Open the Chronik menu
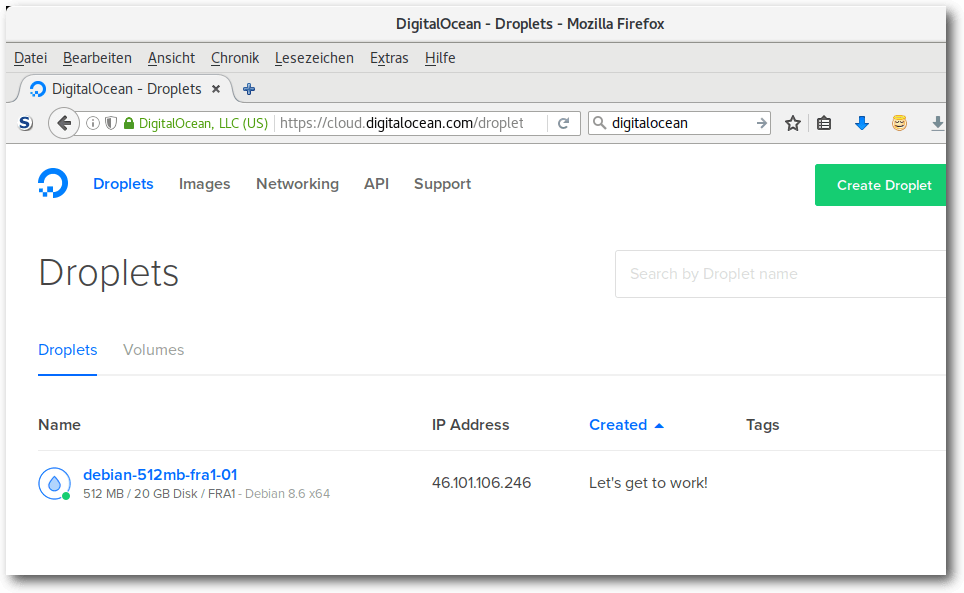Image resolution: width=964 pixels, height=593 pixels. pyautogui.click(x=235, y=58)
